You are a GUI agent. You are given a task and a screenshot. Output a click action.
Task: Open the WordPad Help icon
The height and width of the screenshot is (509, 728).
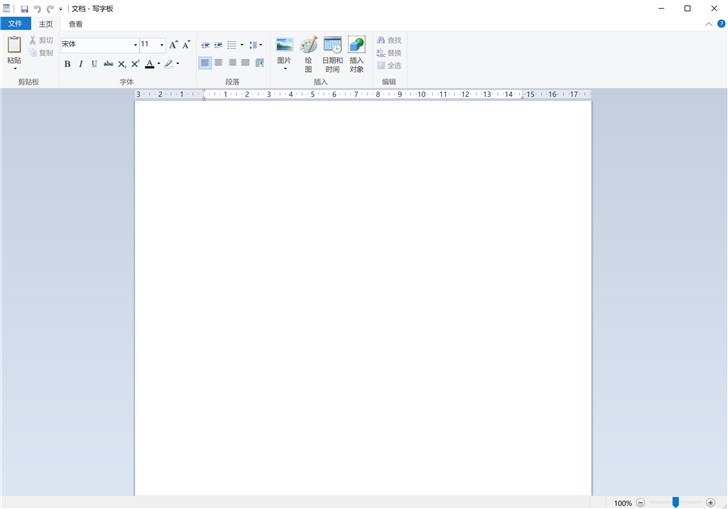721,24
